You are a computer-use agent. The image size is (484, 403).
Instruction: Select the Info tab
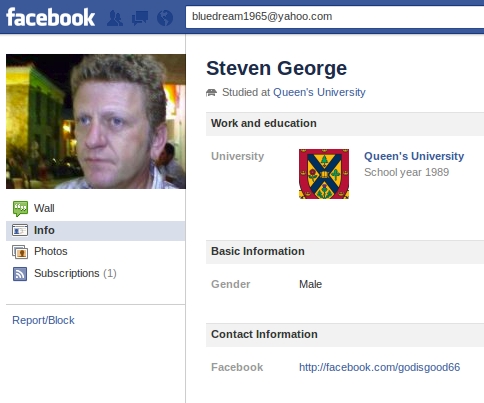[x=96, y=230]
